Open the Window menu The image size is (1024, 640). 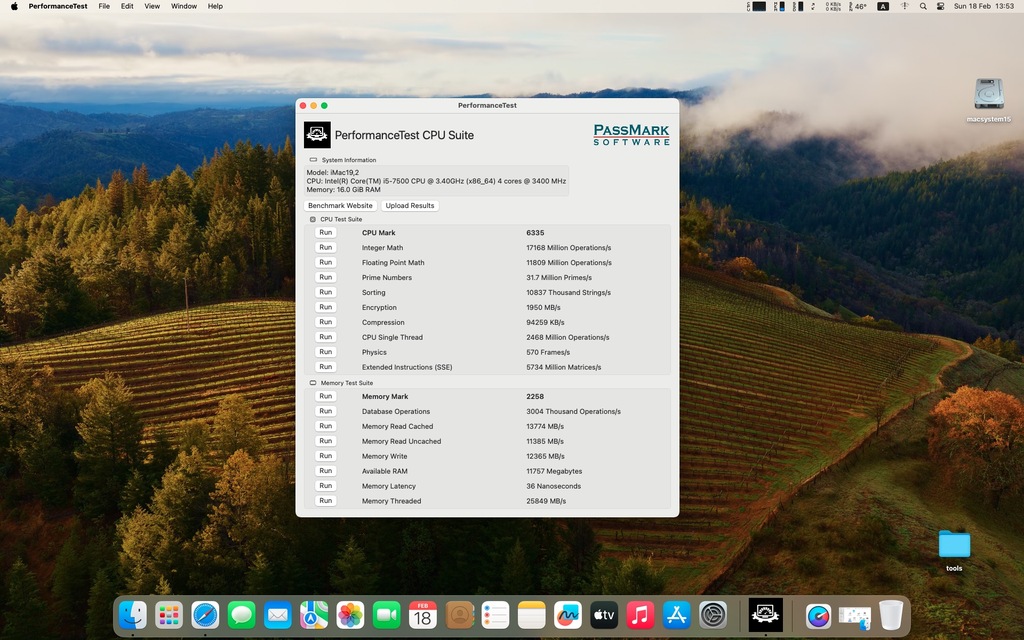(184, 6)
